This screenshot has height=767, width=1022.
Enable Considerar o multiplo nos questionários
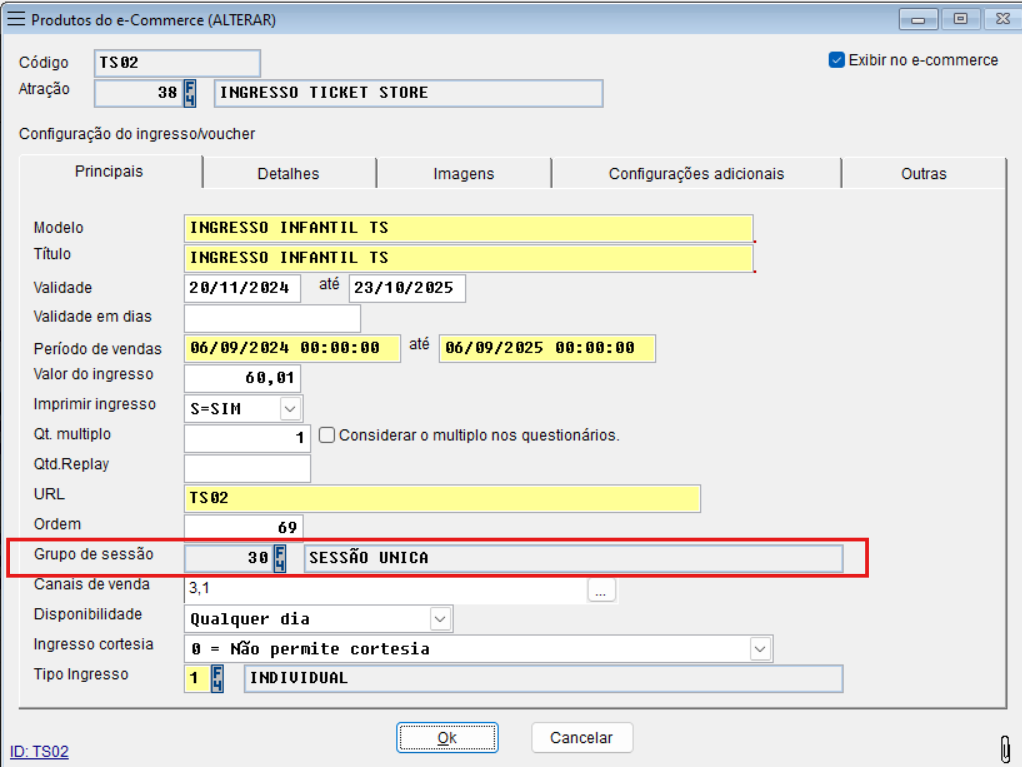[326, 435]
